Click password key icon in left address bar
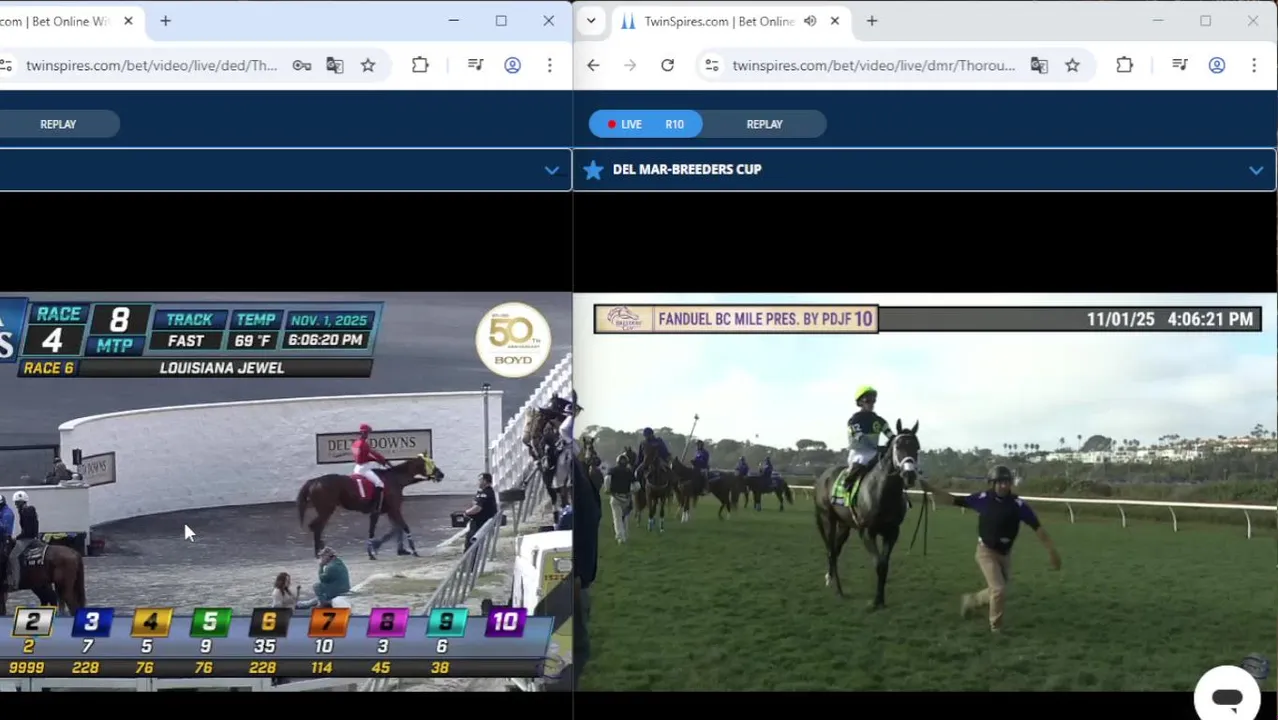The image size is (1278, 720). pyautogui.click(x=302, y=65)
